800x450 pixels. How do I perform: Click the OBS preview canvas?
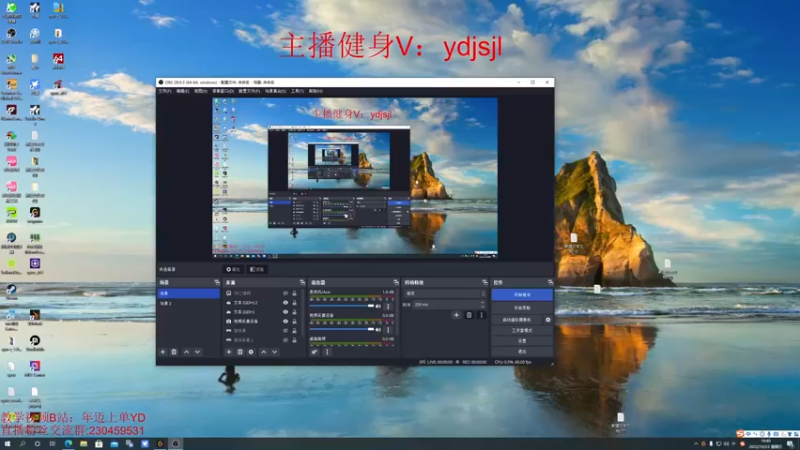355,177
